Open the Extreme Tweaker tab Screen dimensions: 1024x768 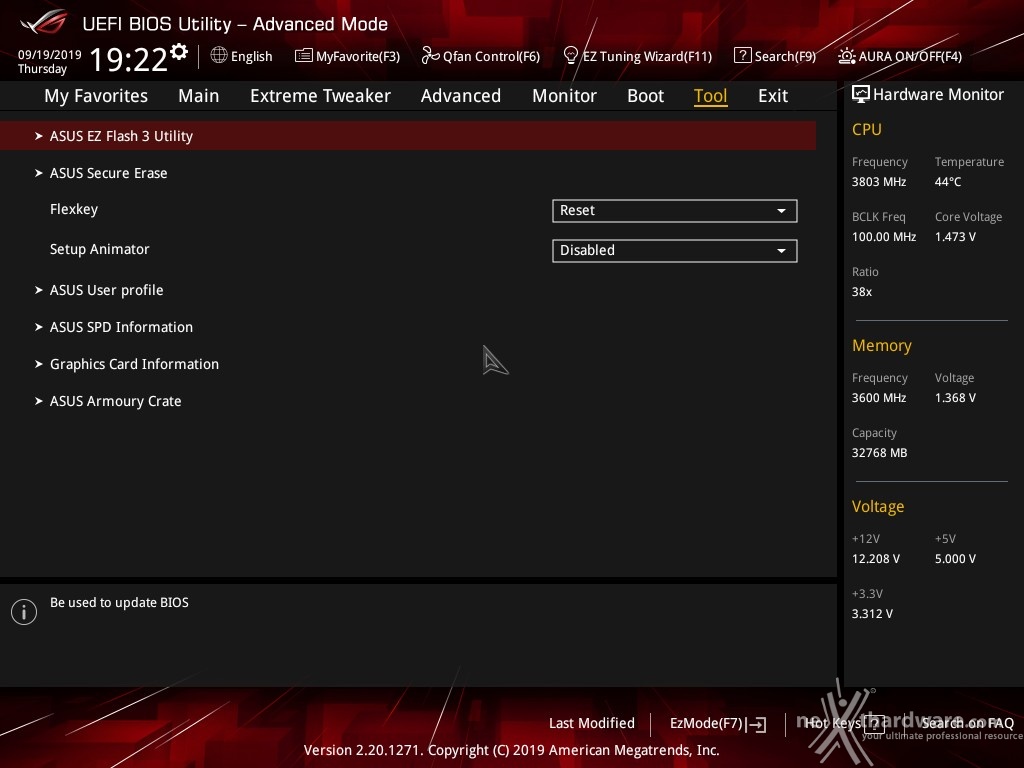click(x=320, y=96)
